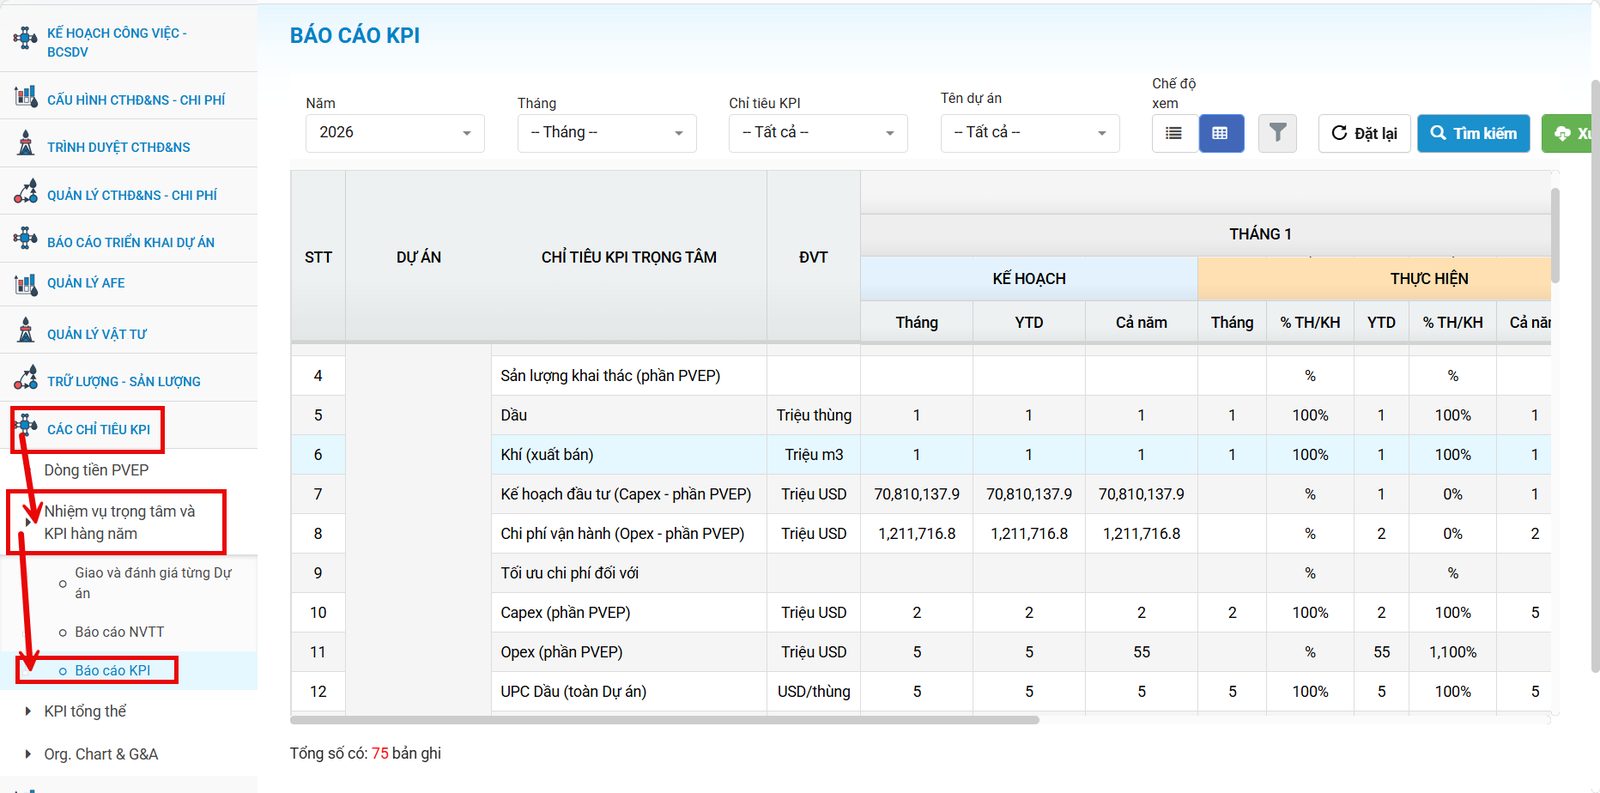This screenshot has height=793, width=1600.
Task: Click the TRÌNH DUYỆT CTHĐ&NS icon
Action: (x=25, y=144)
